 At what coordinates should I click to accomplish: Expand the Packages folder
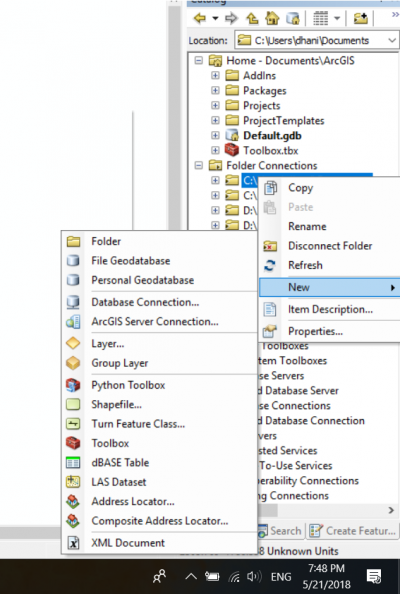215,91
